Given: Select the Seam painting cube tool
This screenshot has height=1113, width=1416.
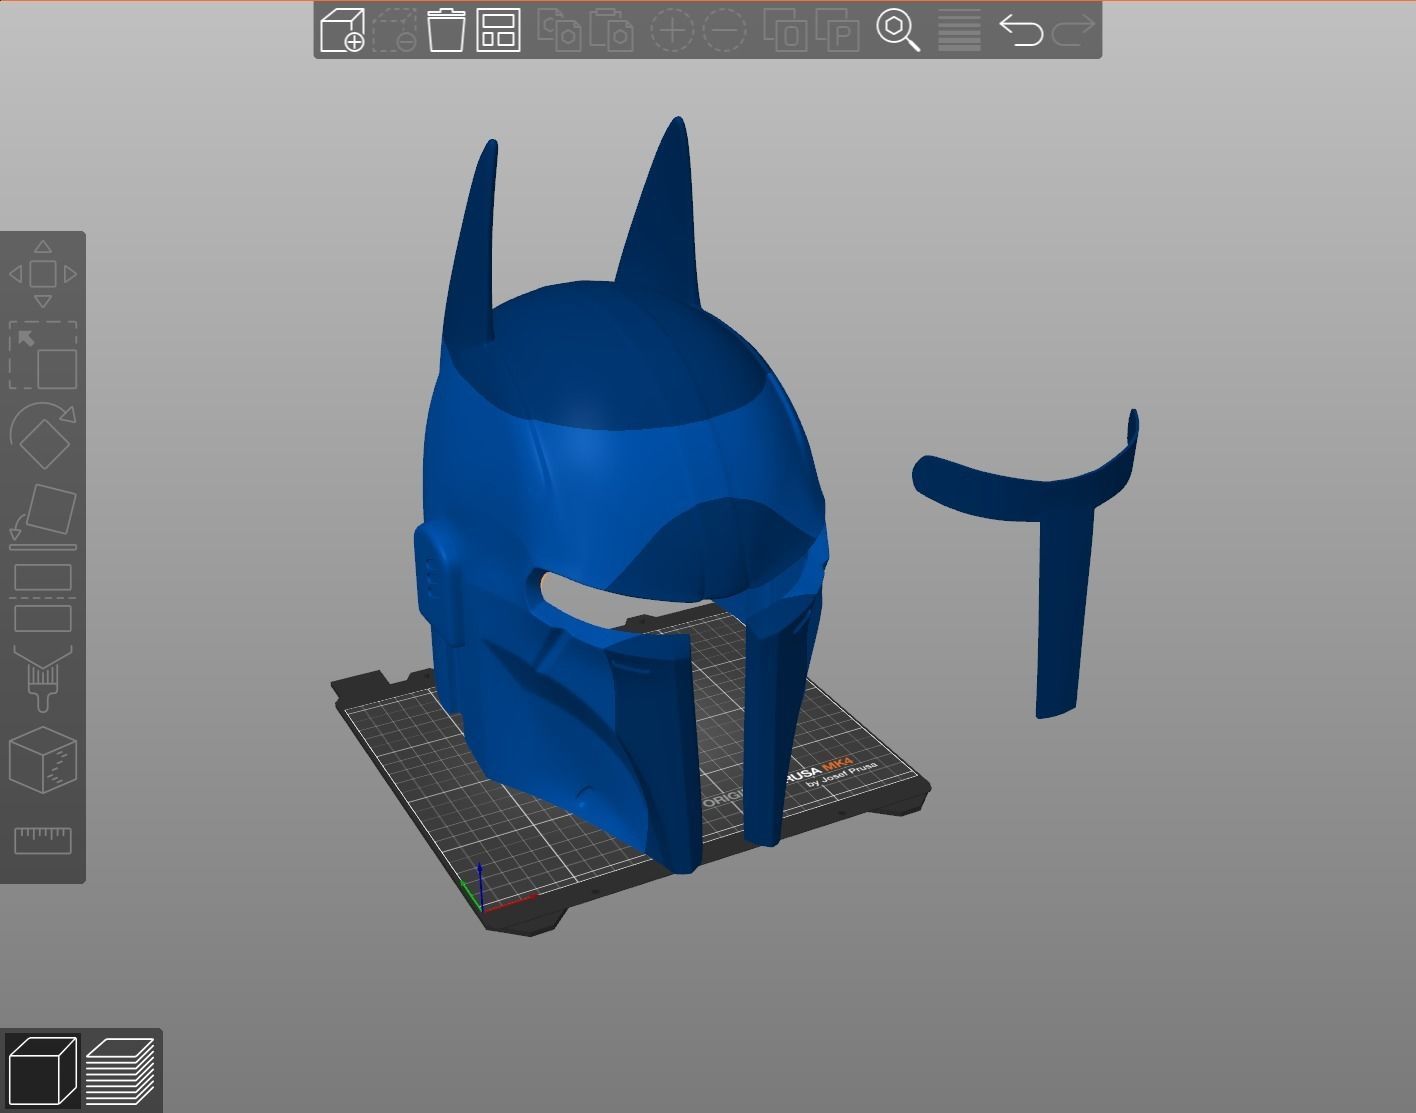Looking at the screenshot, I should 43,760.
